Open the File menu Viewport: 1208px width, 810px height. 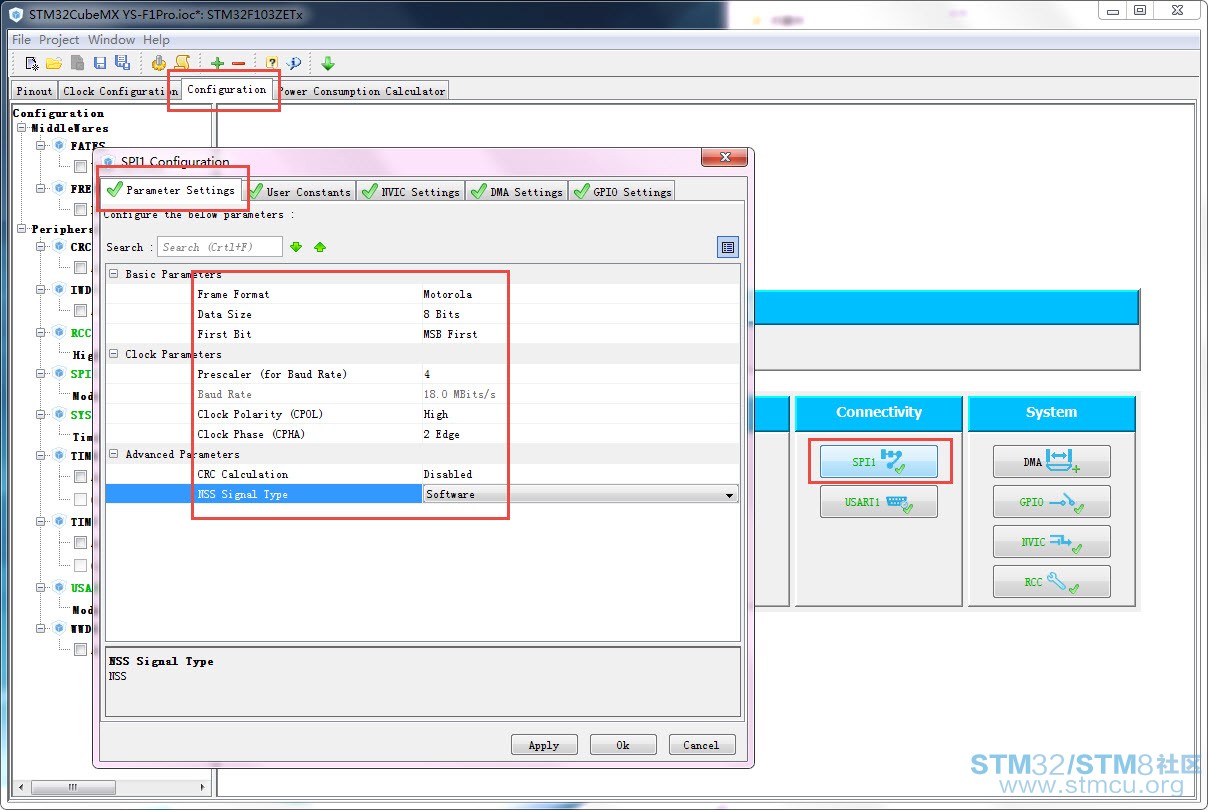[21, 40]
